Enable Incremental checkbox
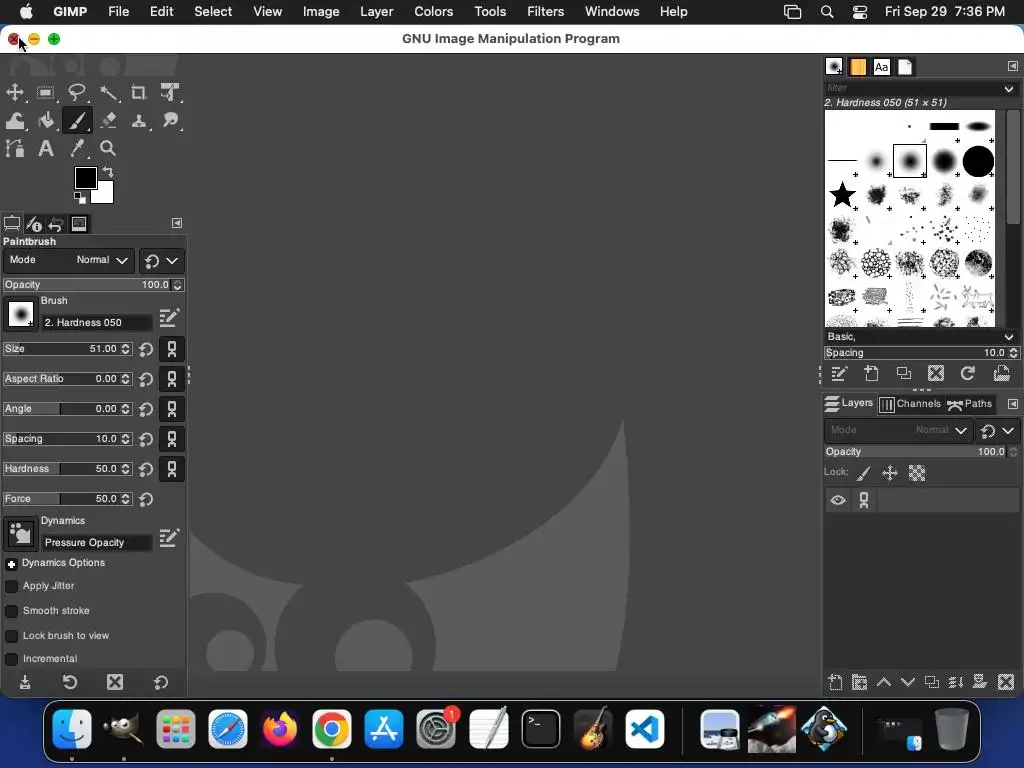1024x768 pixels. point(12,659)
